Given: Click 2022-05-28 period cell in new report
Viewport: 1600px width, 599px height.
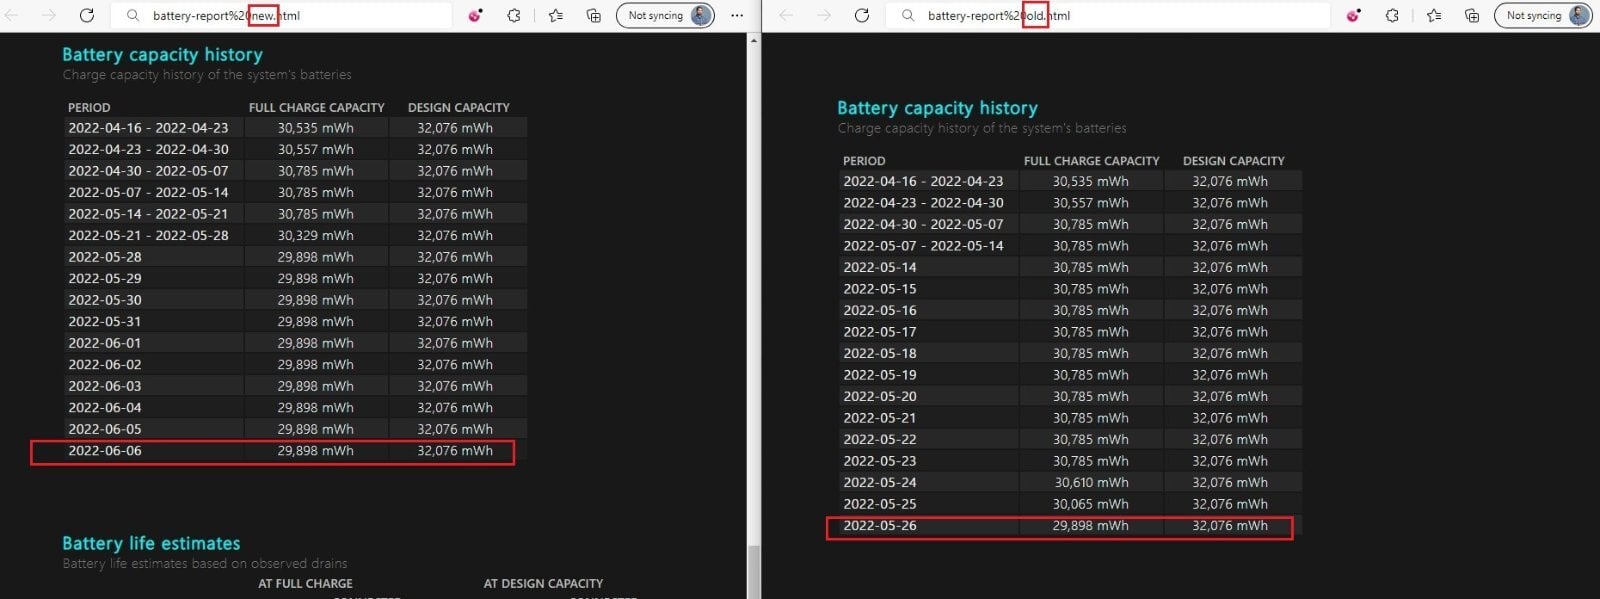Looking at the screenshot, I should [105, 257].
